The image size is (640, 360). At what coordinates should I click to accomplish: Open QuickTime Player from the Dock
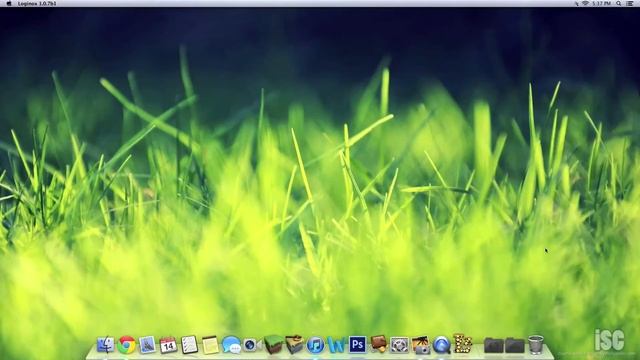442,345
